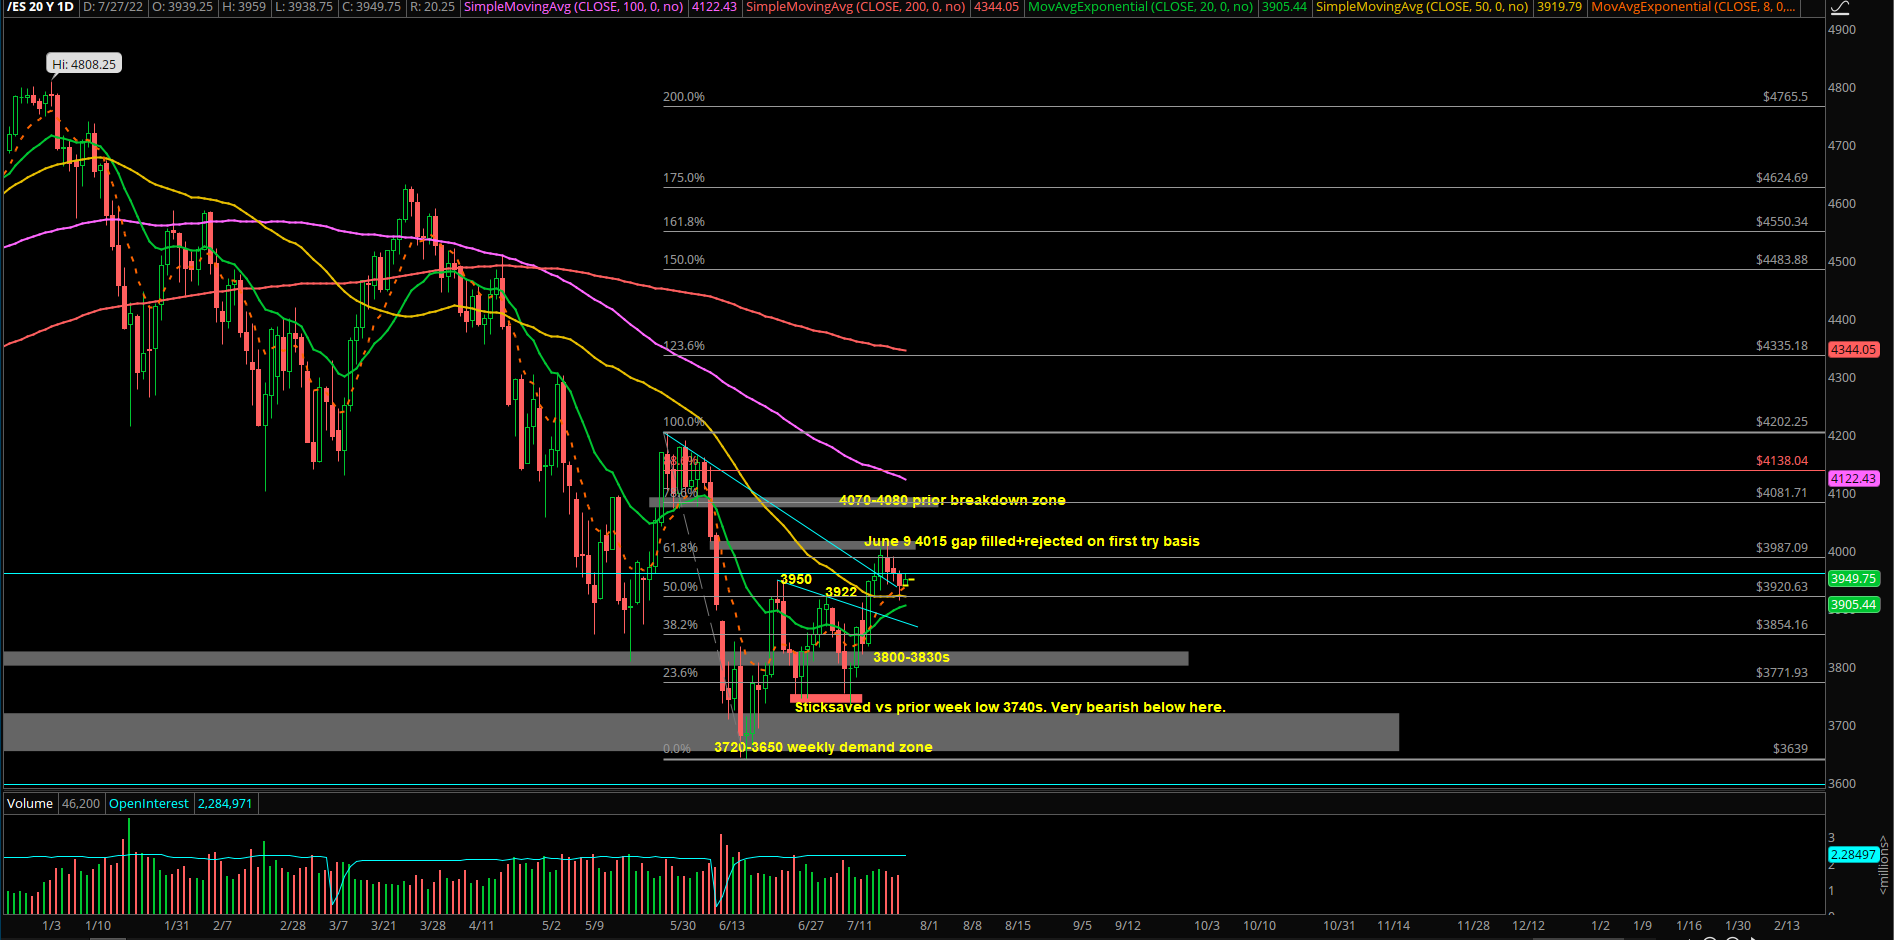Click the 4070-4080 prior breakdown zone annotation
The image size is (1894, 940).
click(951, 500)
